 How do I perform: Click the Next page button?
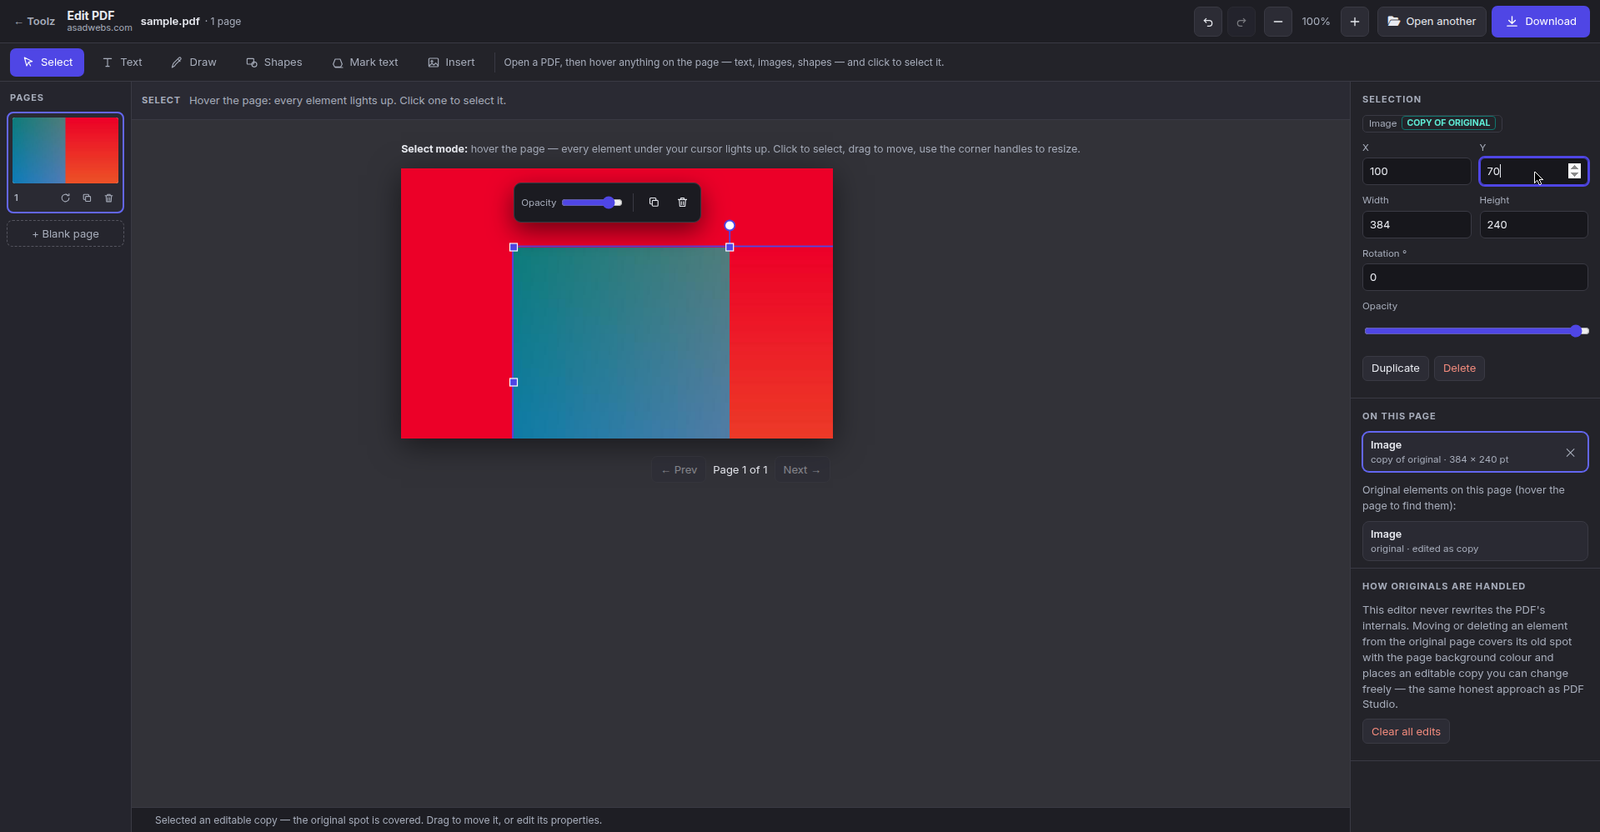(801, 470)
